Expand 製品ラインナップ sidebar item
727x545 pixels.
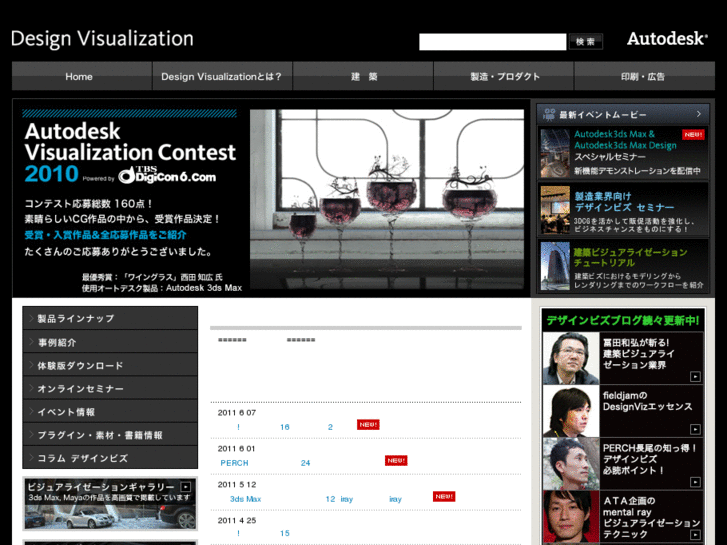(110, 319)
